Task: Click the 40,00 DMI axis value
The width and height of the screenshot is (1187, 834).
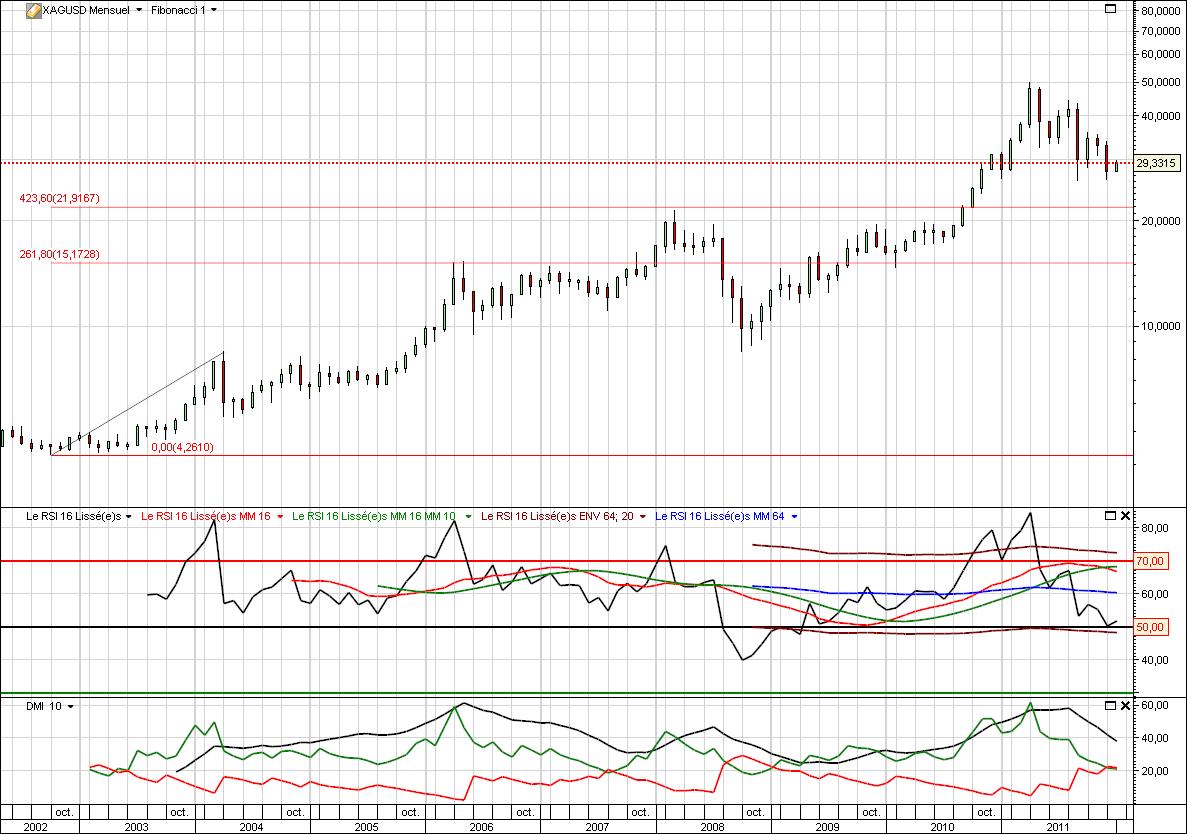Action: pyautogui.click(x=1154, y=738)
